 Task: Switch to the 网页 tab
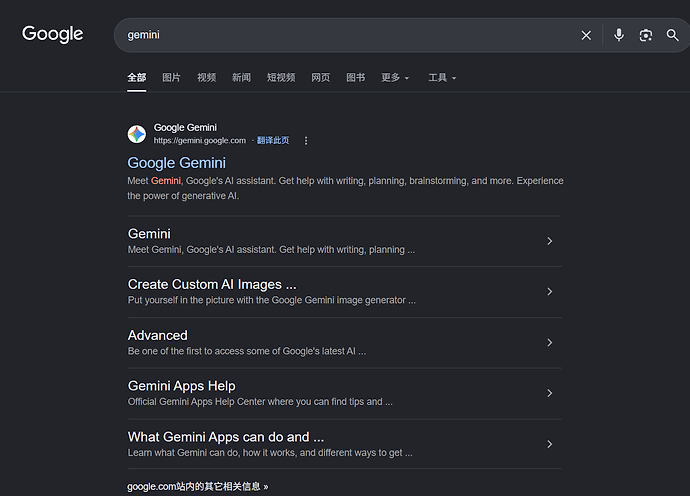[320, 78]
